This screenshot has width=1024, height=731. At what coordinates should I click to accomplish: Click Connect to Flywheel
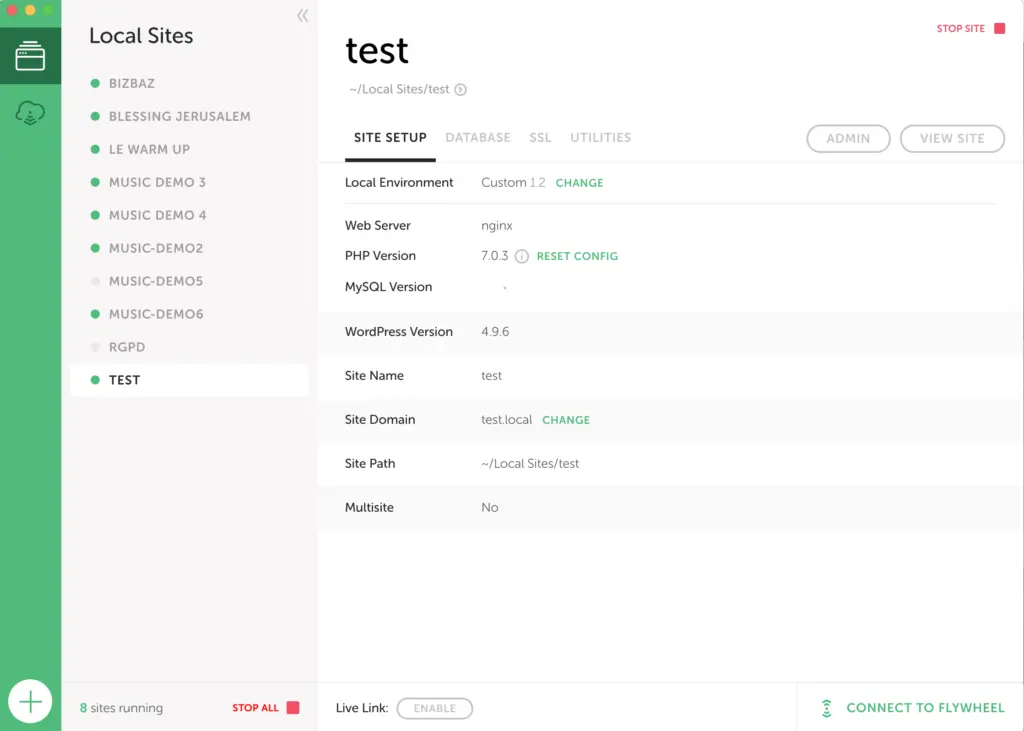tap(925, 708)
